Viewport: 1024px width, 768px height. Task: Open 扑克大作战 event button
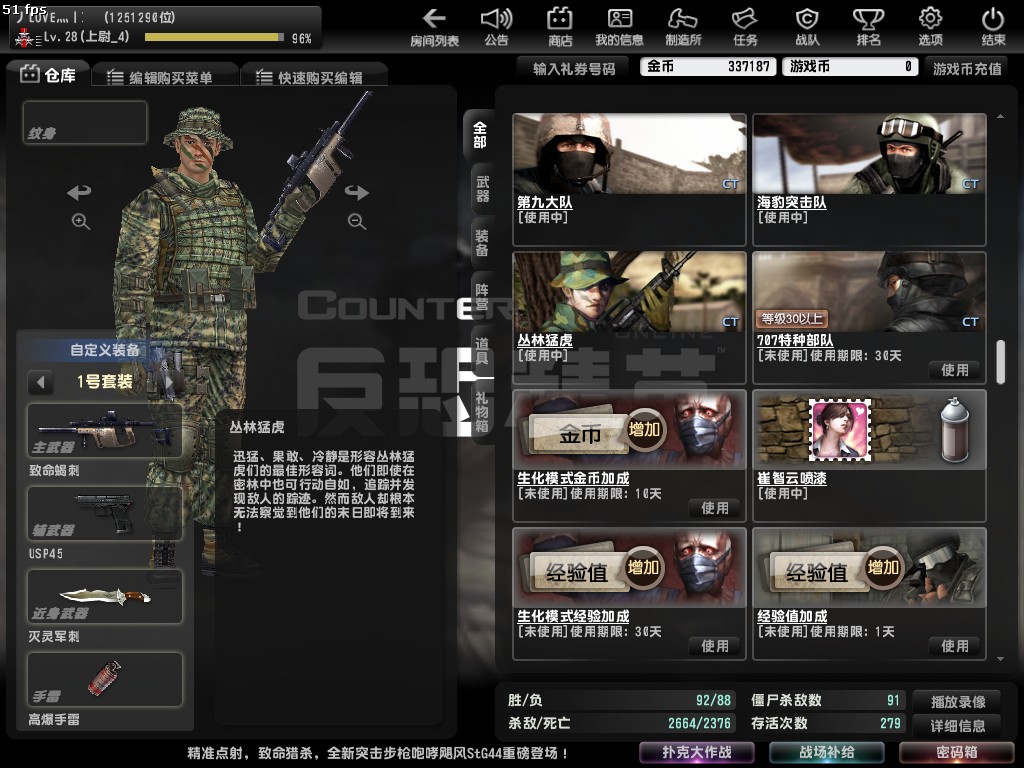(x=697, y=752)
